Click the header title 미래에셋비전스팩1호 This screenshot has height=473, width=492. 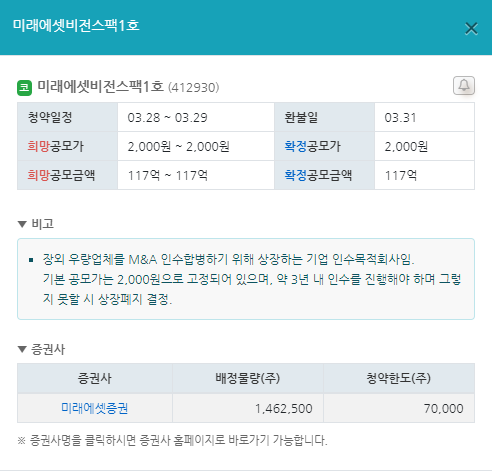click(76, 25)
